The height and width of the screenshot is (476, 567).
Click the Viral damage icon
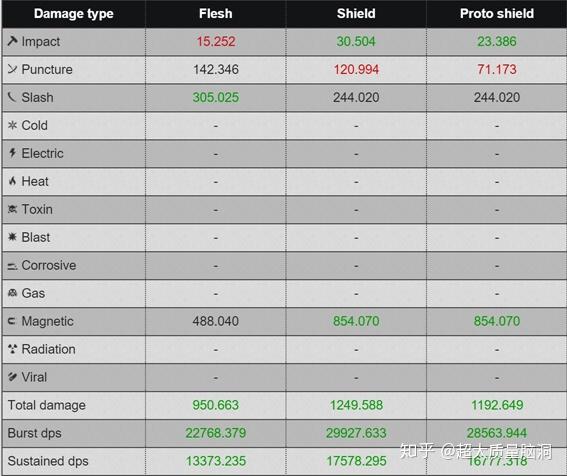12,377
